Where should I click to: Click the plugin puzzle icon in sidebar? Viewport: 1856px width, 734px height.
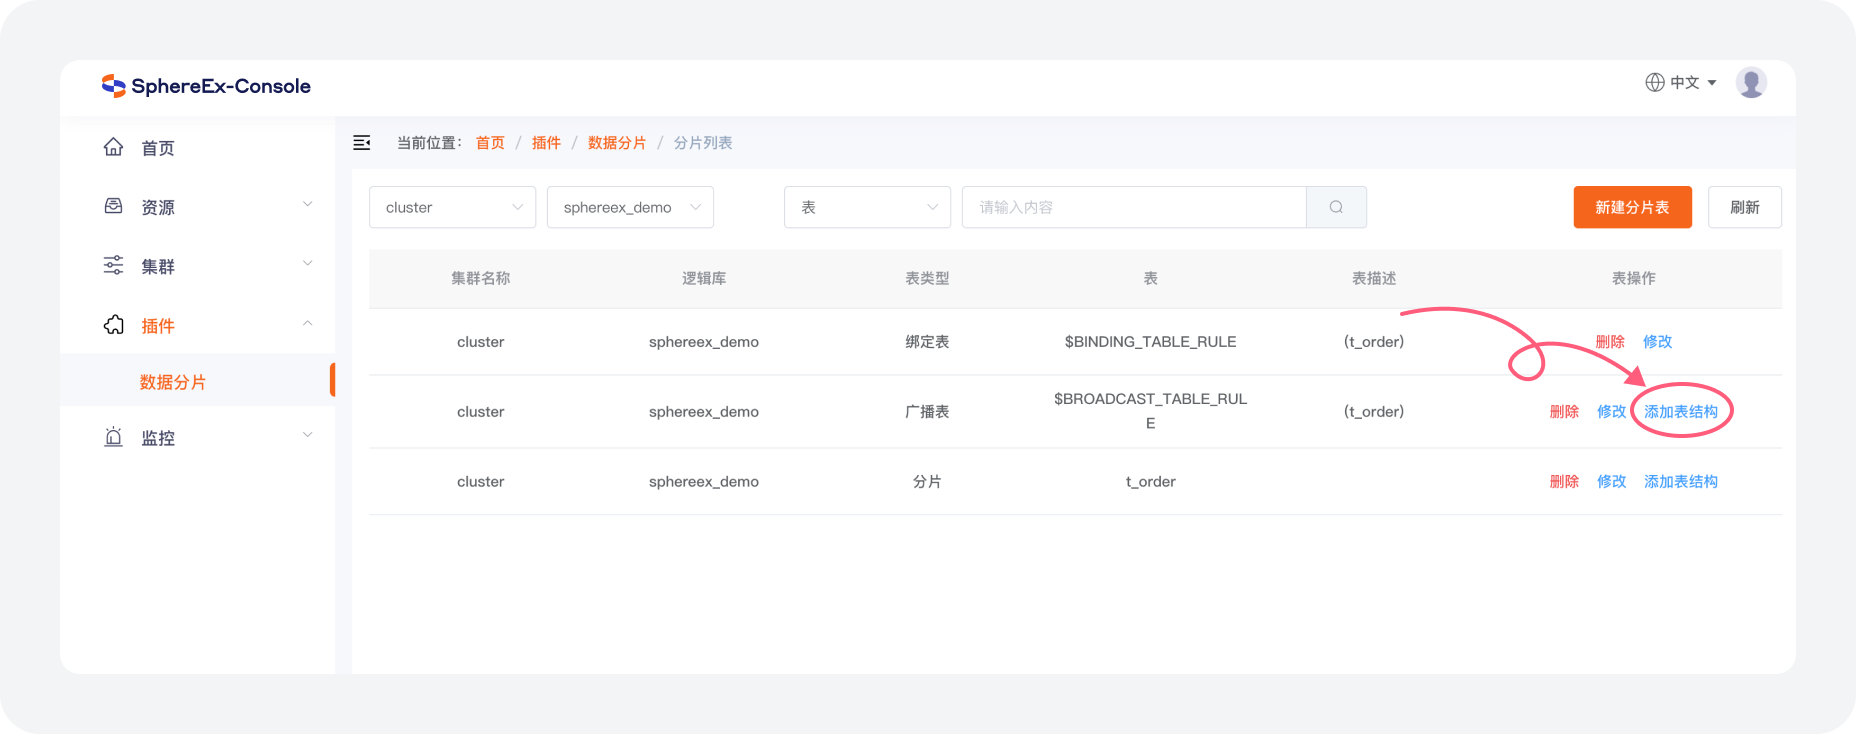tap(113, 325)
